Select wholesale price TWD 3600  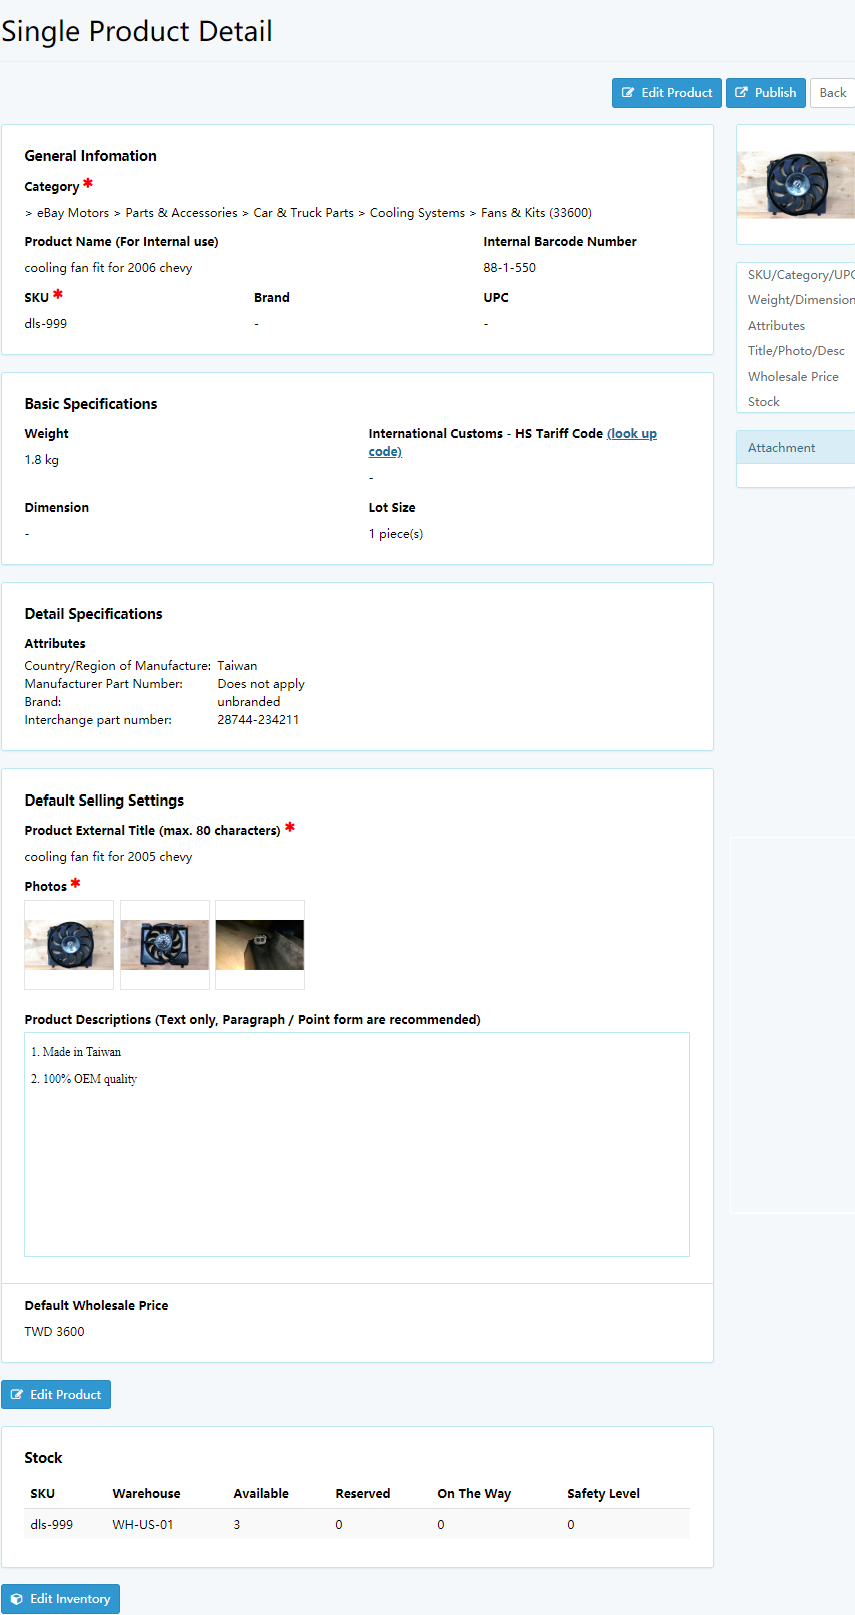pos(54,1331)
